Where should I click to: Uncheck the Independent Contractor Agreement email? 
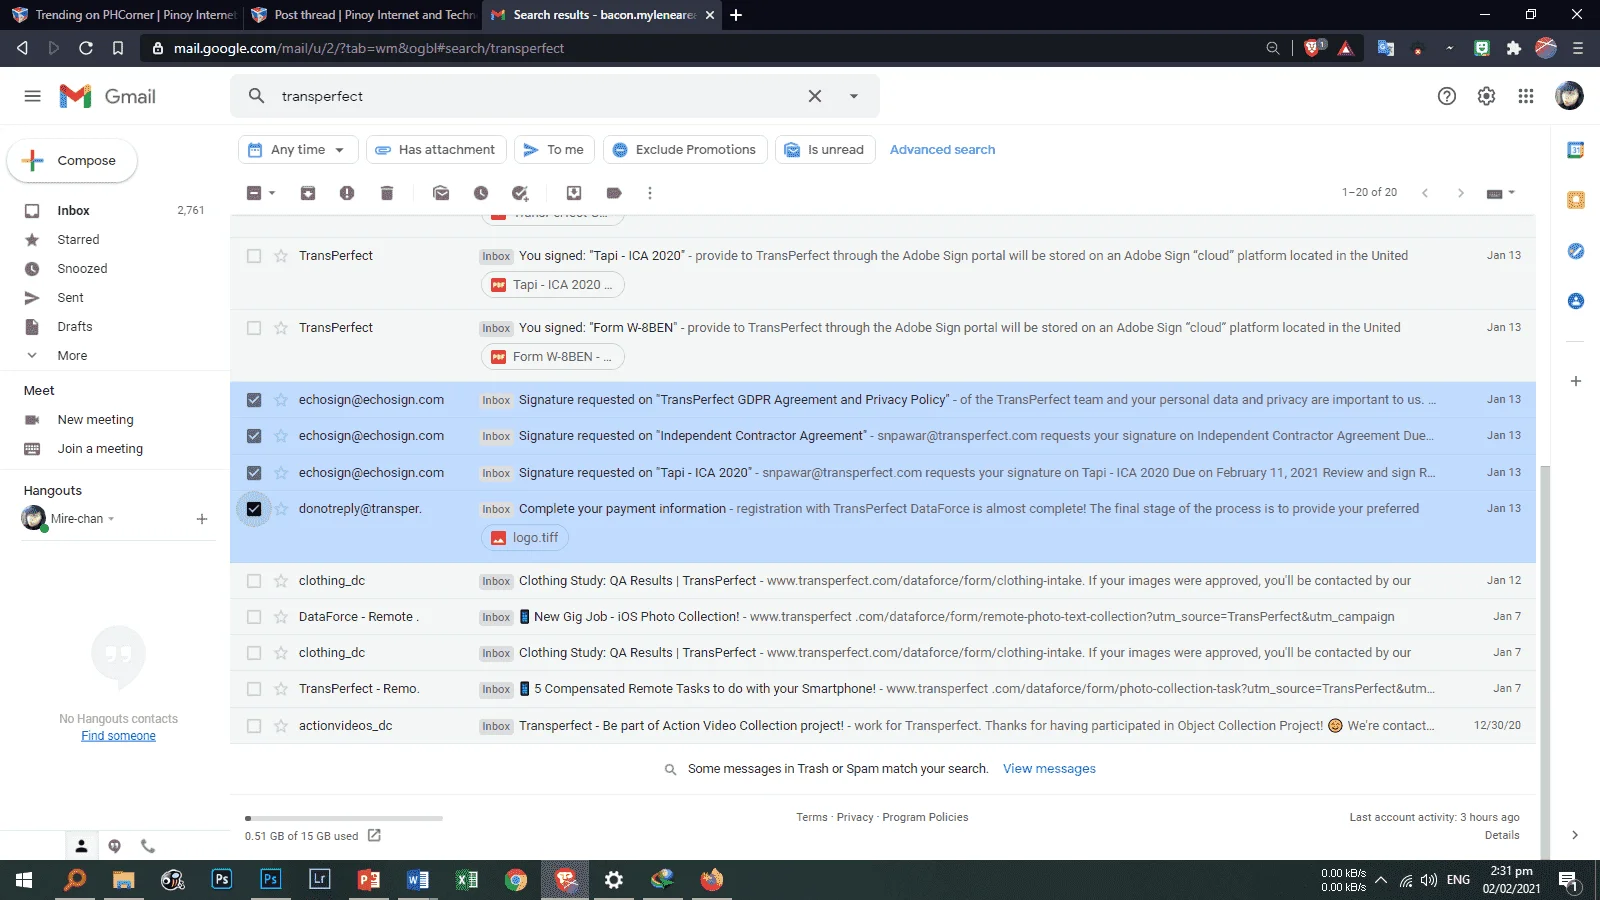[254, 436]
